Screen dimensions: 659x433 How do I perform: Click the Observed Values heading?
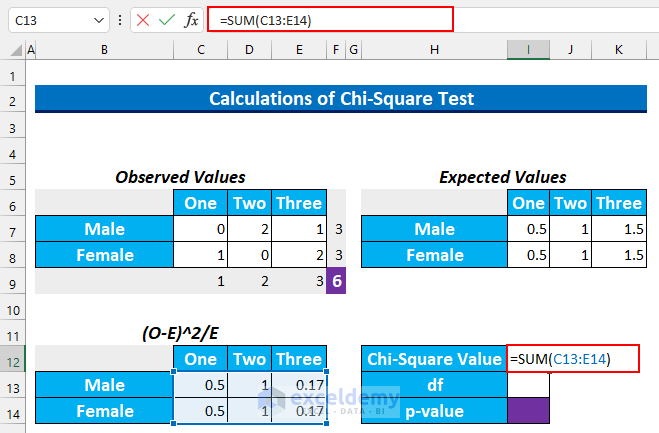[180, 177]
